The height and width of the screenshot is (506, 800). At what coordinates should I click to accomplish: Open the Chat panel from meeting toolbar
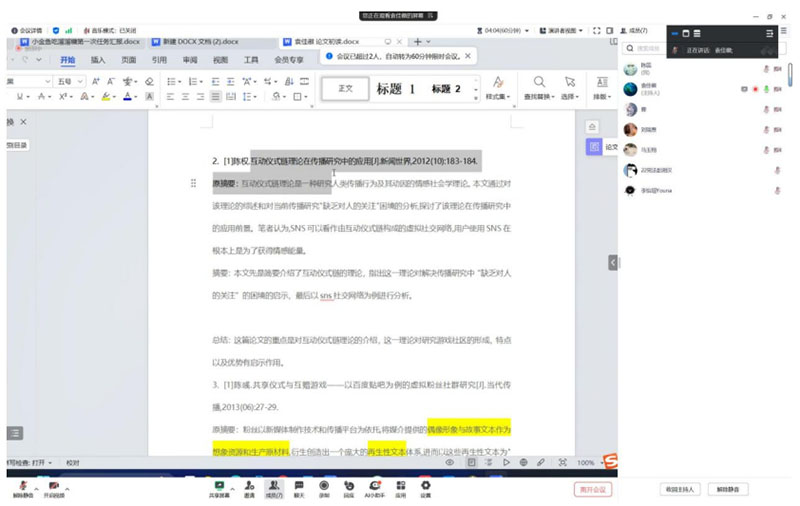point(299,485)
